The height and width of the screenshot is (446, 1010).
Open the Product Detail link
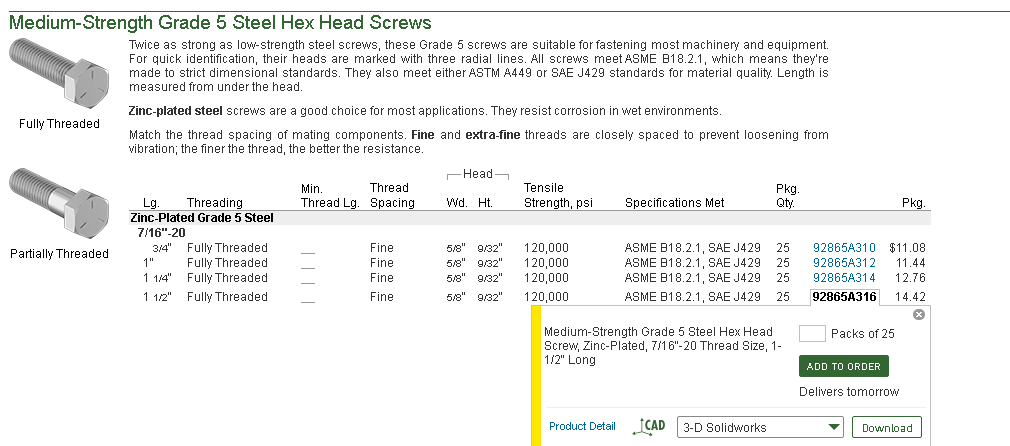(x=582, y=426)
